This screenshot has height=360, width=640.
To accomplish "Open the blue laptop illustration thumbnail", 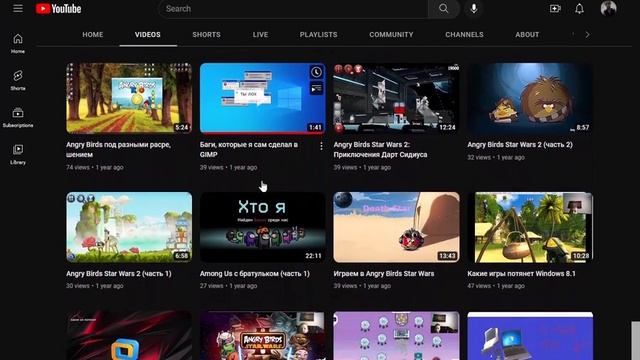I will coord(530,336).
